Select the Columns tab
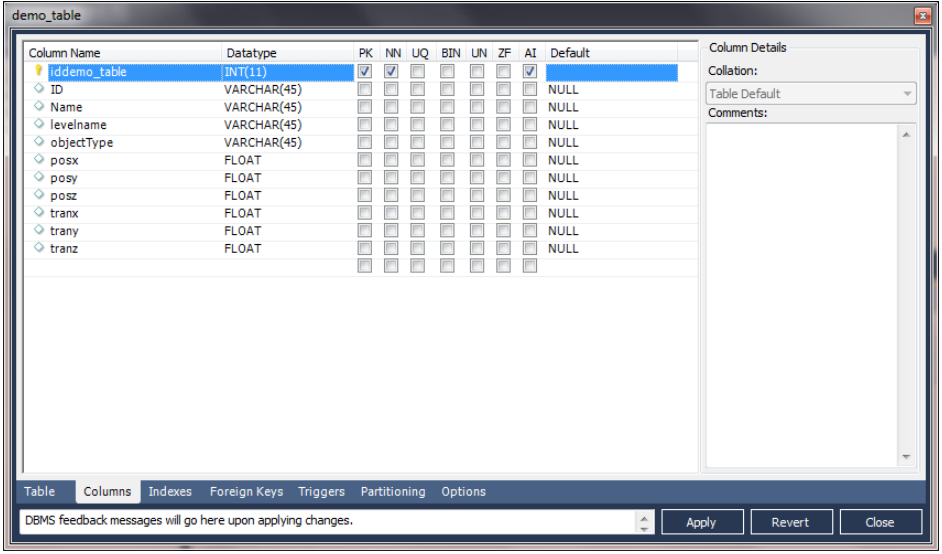The image size is (942, 554). pos(108,492)
